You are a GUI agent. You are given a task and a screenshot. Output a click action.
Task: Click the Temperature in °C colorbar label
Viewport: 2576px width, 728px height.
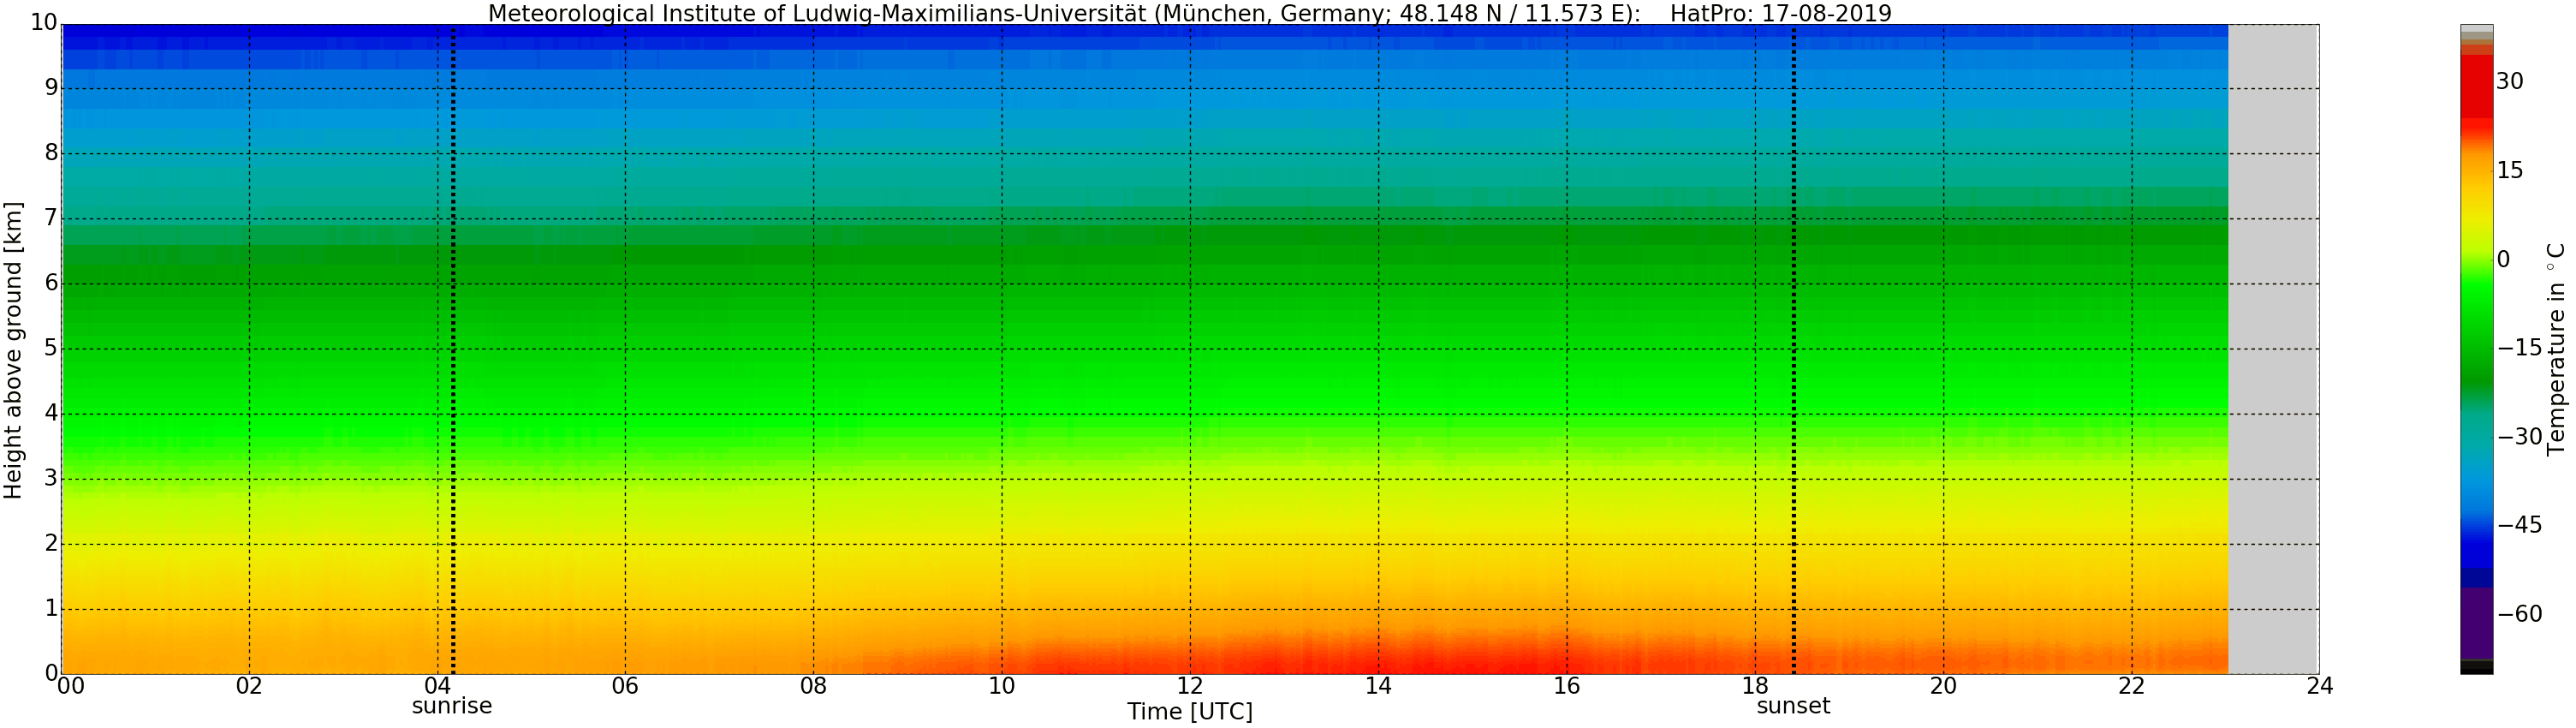pos(2556,349)
